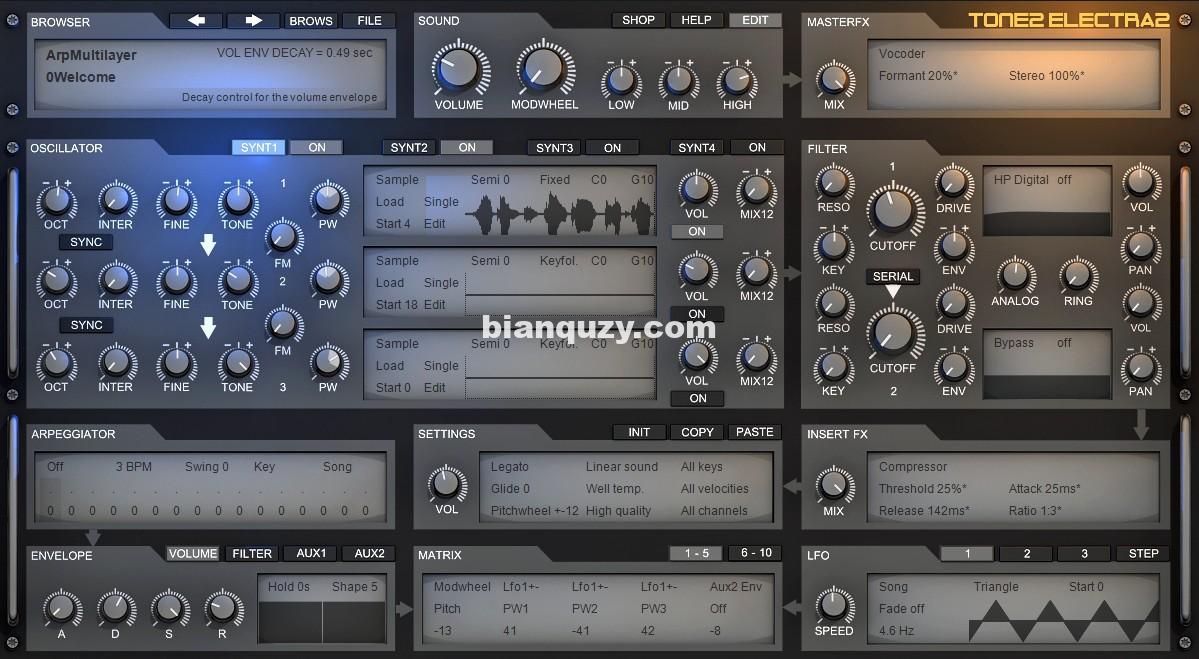Open the Linear sound mode menu
This screenshot has height=659, width=1199.
tap(622, 467)
